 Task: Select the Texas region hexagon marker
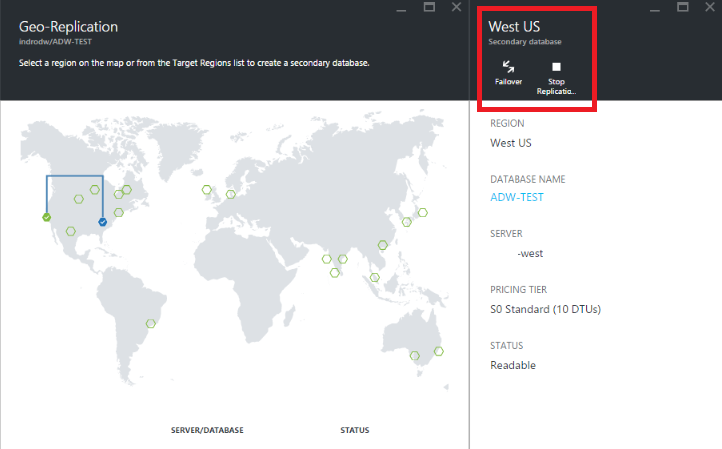coord(71,230)
